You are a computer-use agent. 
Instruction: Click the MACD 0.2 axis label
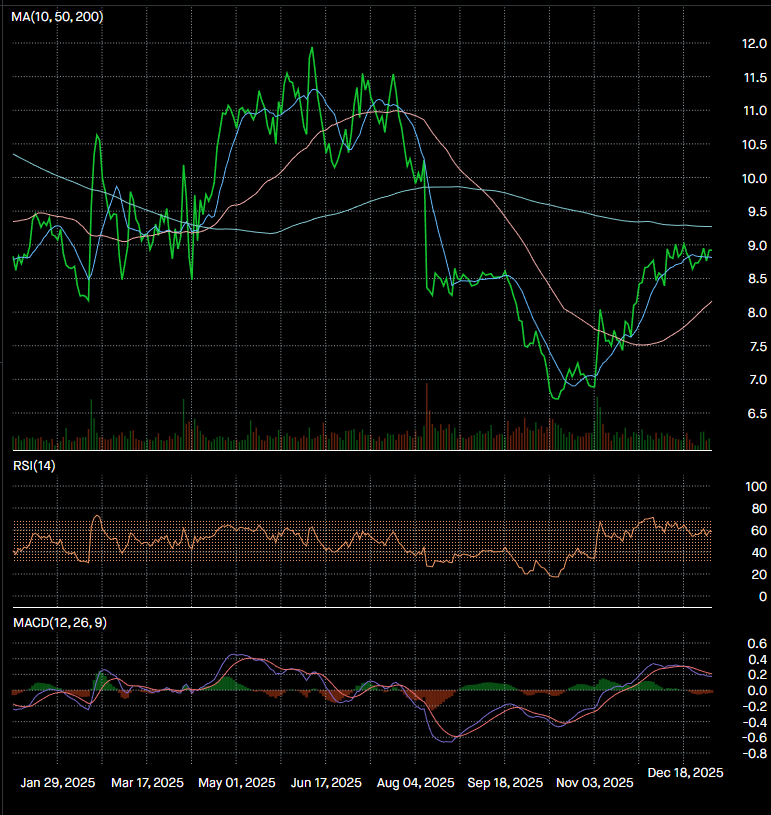[x=757, y=675]
